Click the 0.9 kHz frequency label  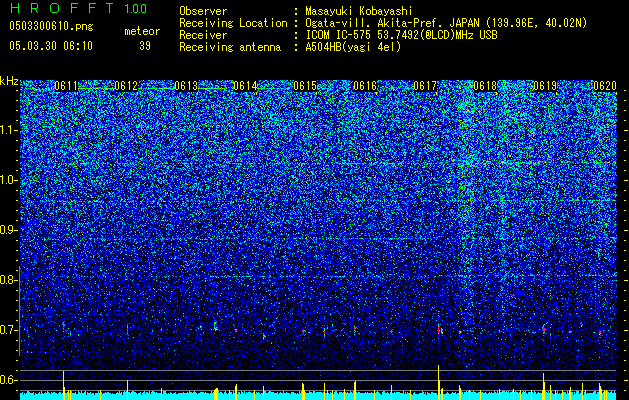click(8, 230)
